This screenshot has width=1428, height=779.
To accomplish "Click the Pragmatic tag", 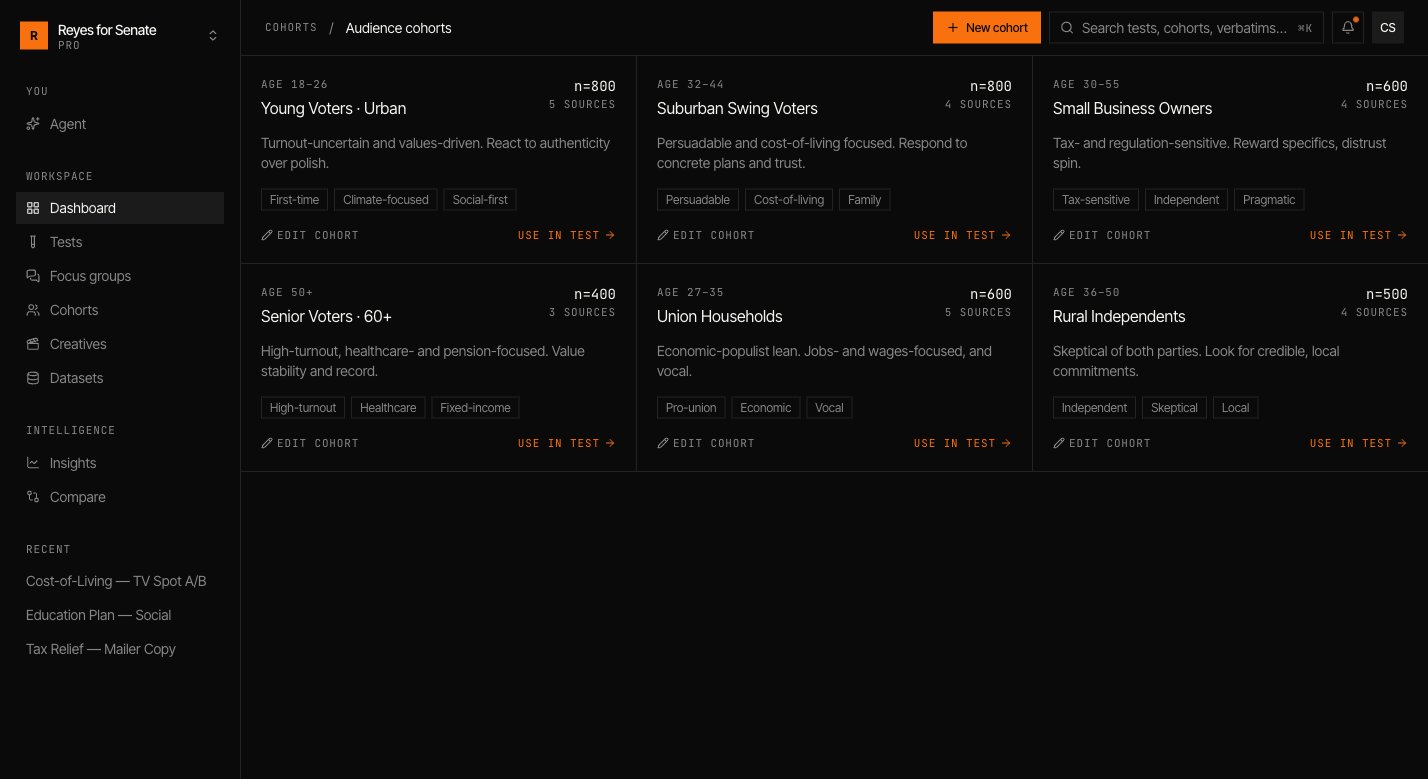I will (1269, 200).
